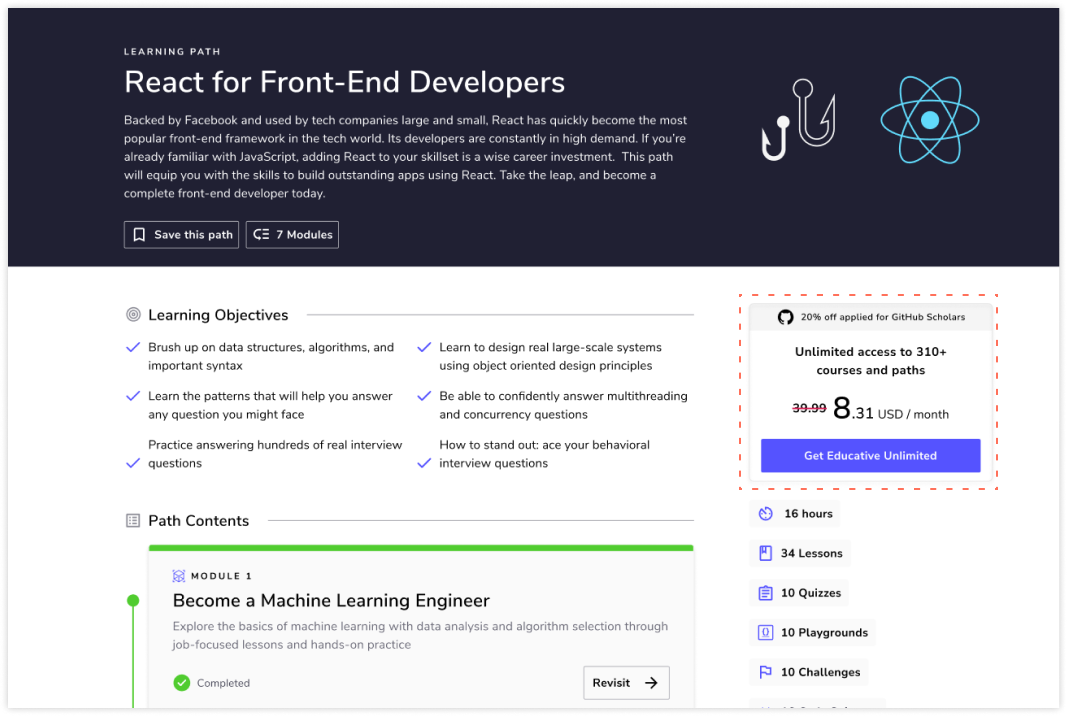Click the checkmark beside Brush up on data structures

(x=134, y=347)
